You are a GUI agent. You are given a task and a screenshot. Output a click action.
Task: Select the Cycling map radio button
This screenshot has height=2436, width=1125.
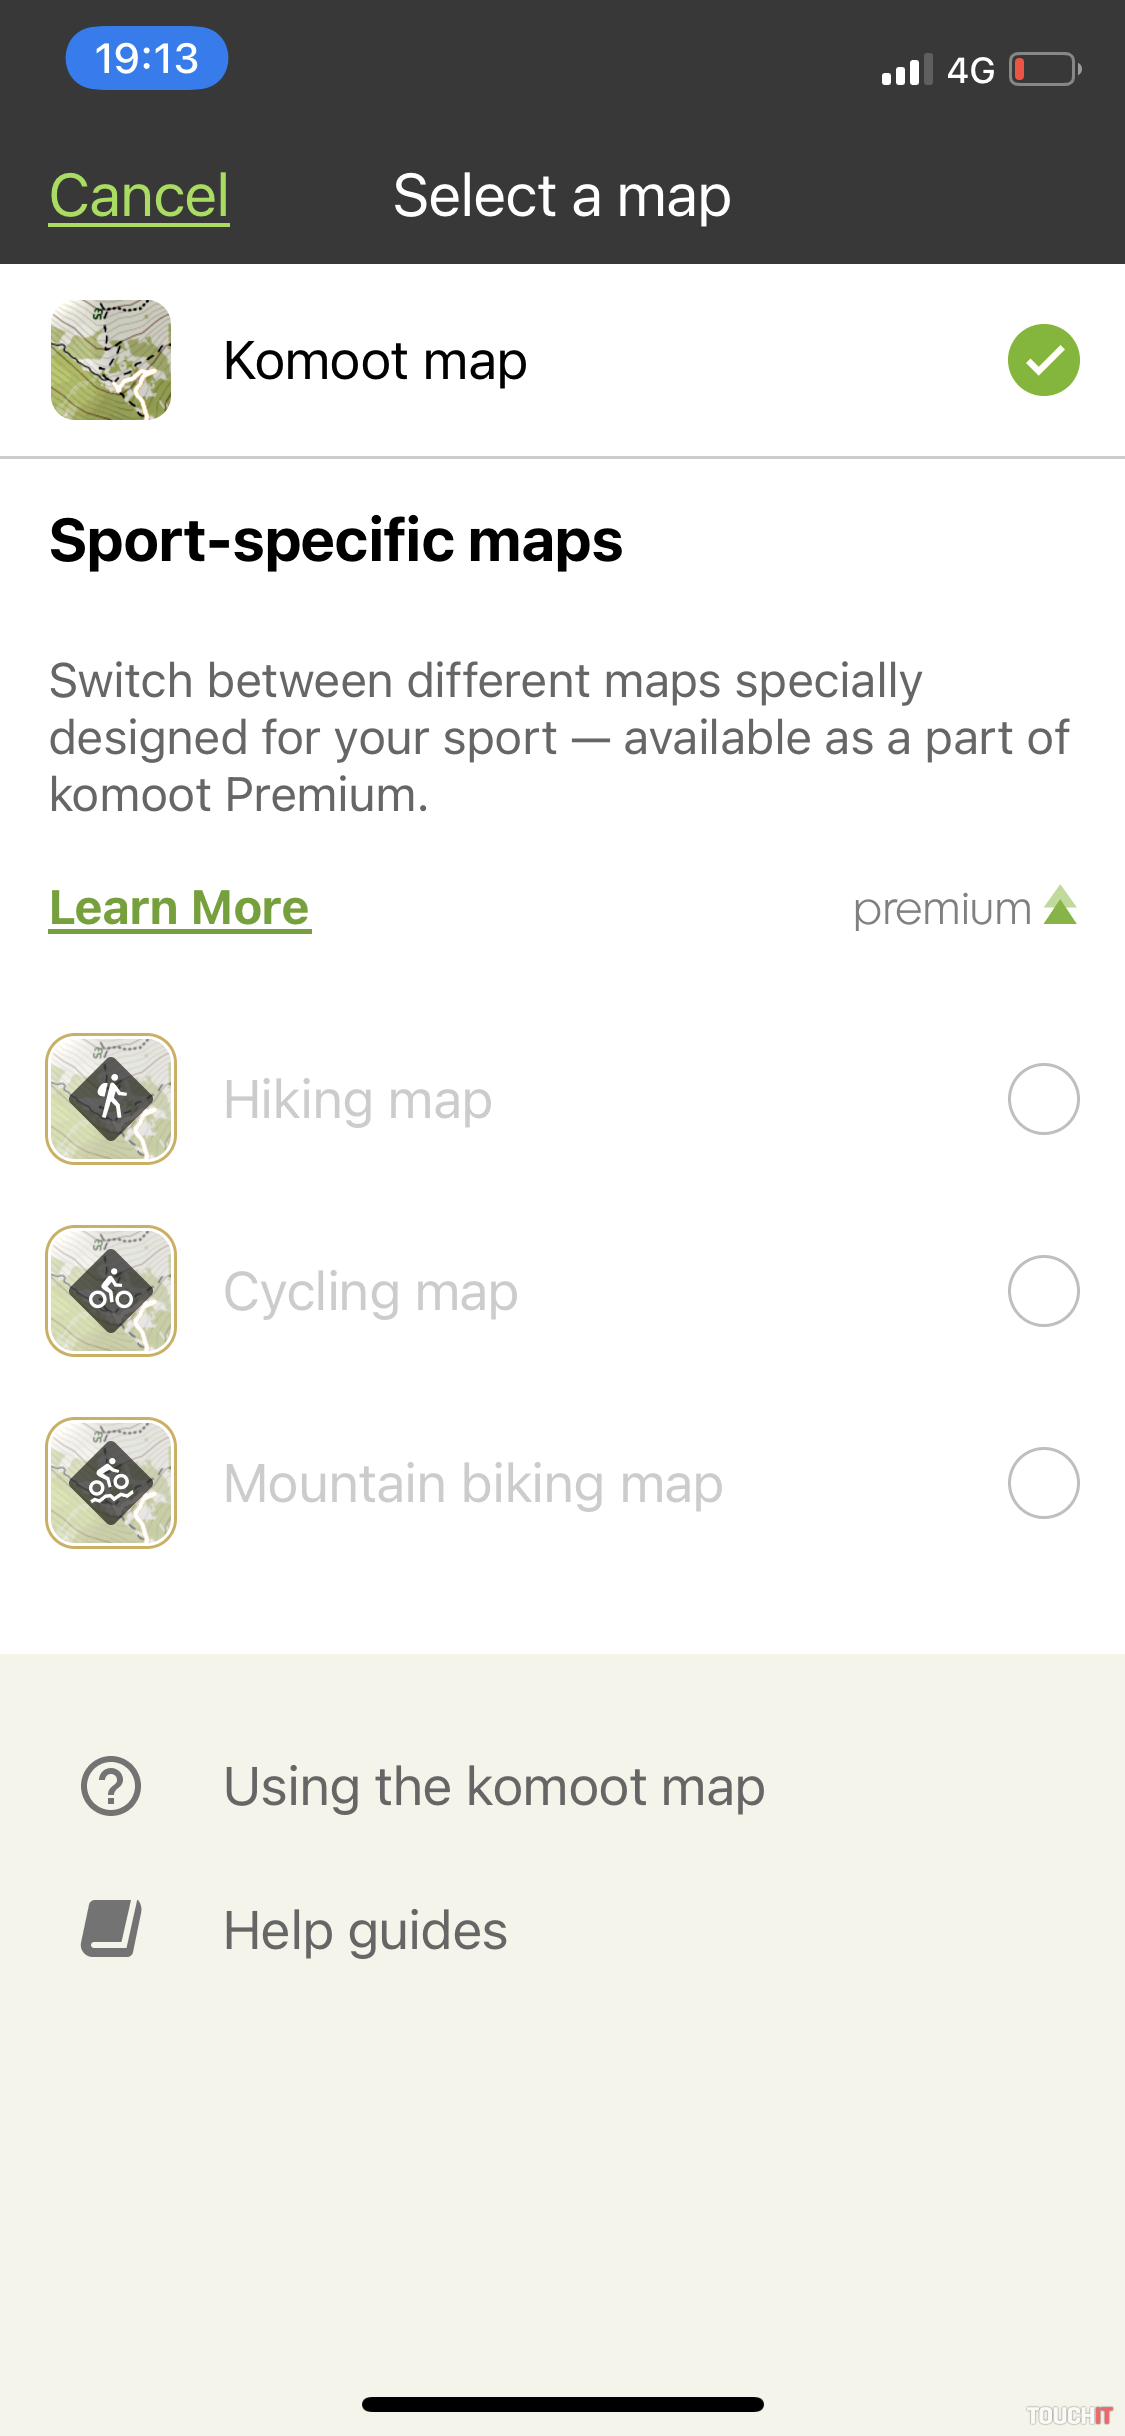(1043, 1291)
